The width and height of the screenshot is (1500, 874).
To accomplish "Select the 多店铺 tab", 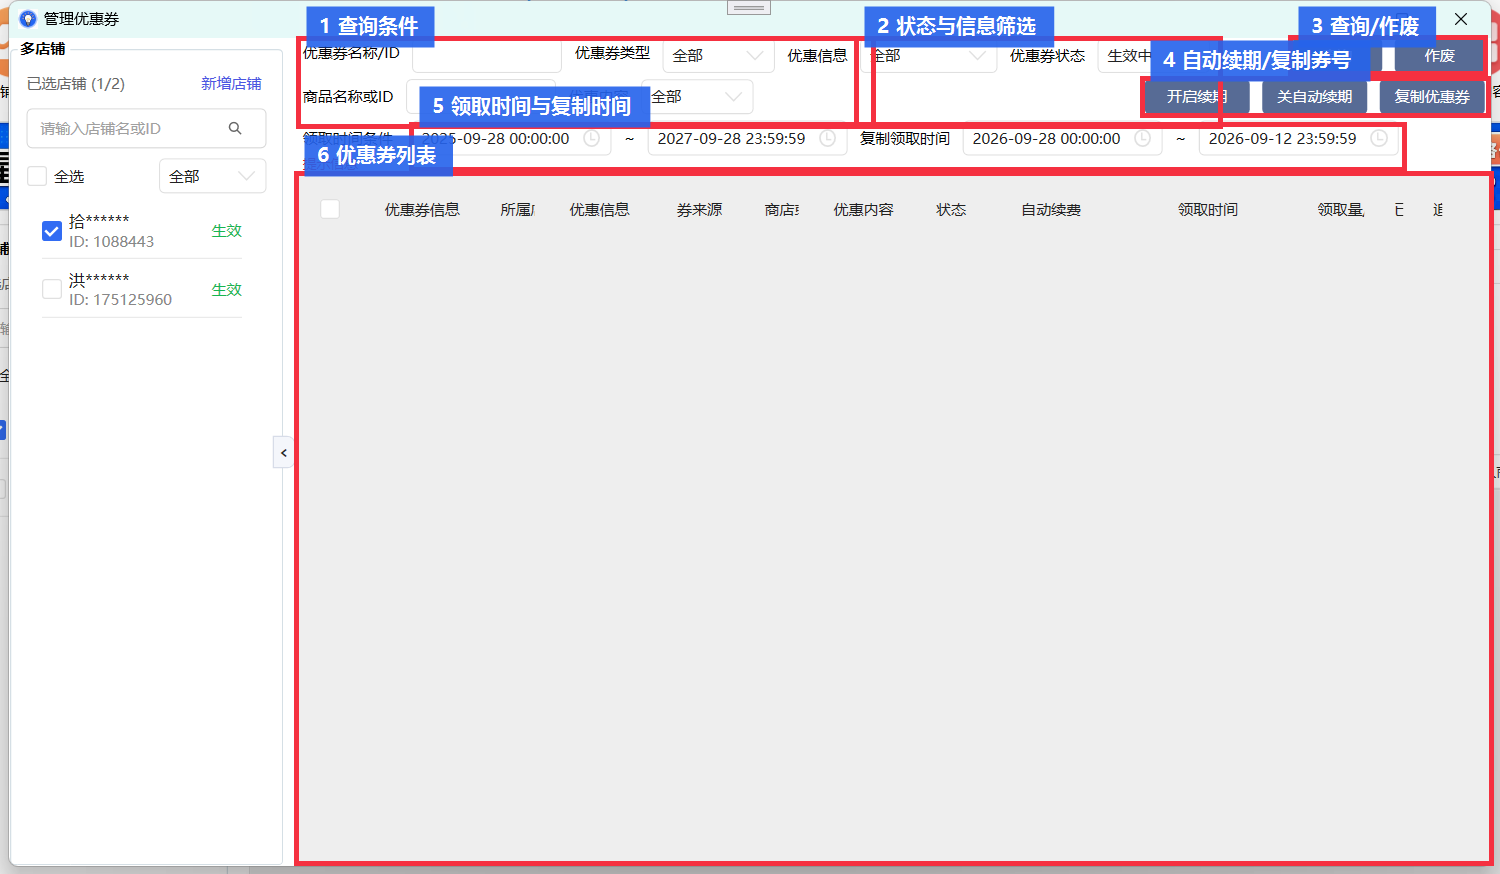I will tap(43, 48).
